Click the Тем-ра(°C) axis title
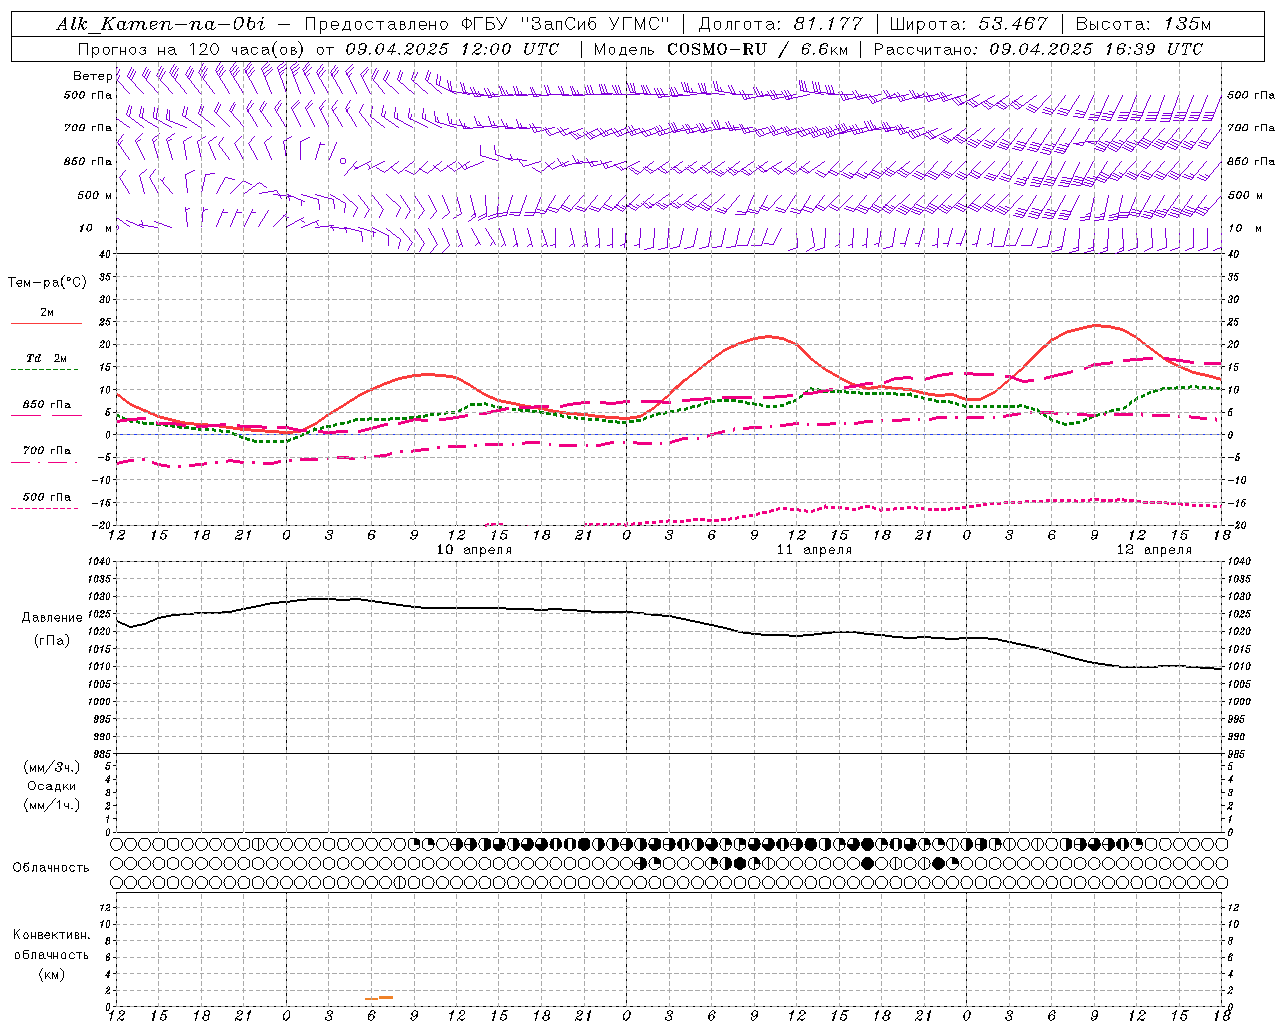 point(47,283)
